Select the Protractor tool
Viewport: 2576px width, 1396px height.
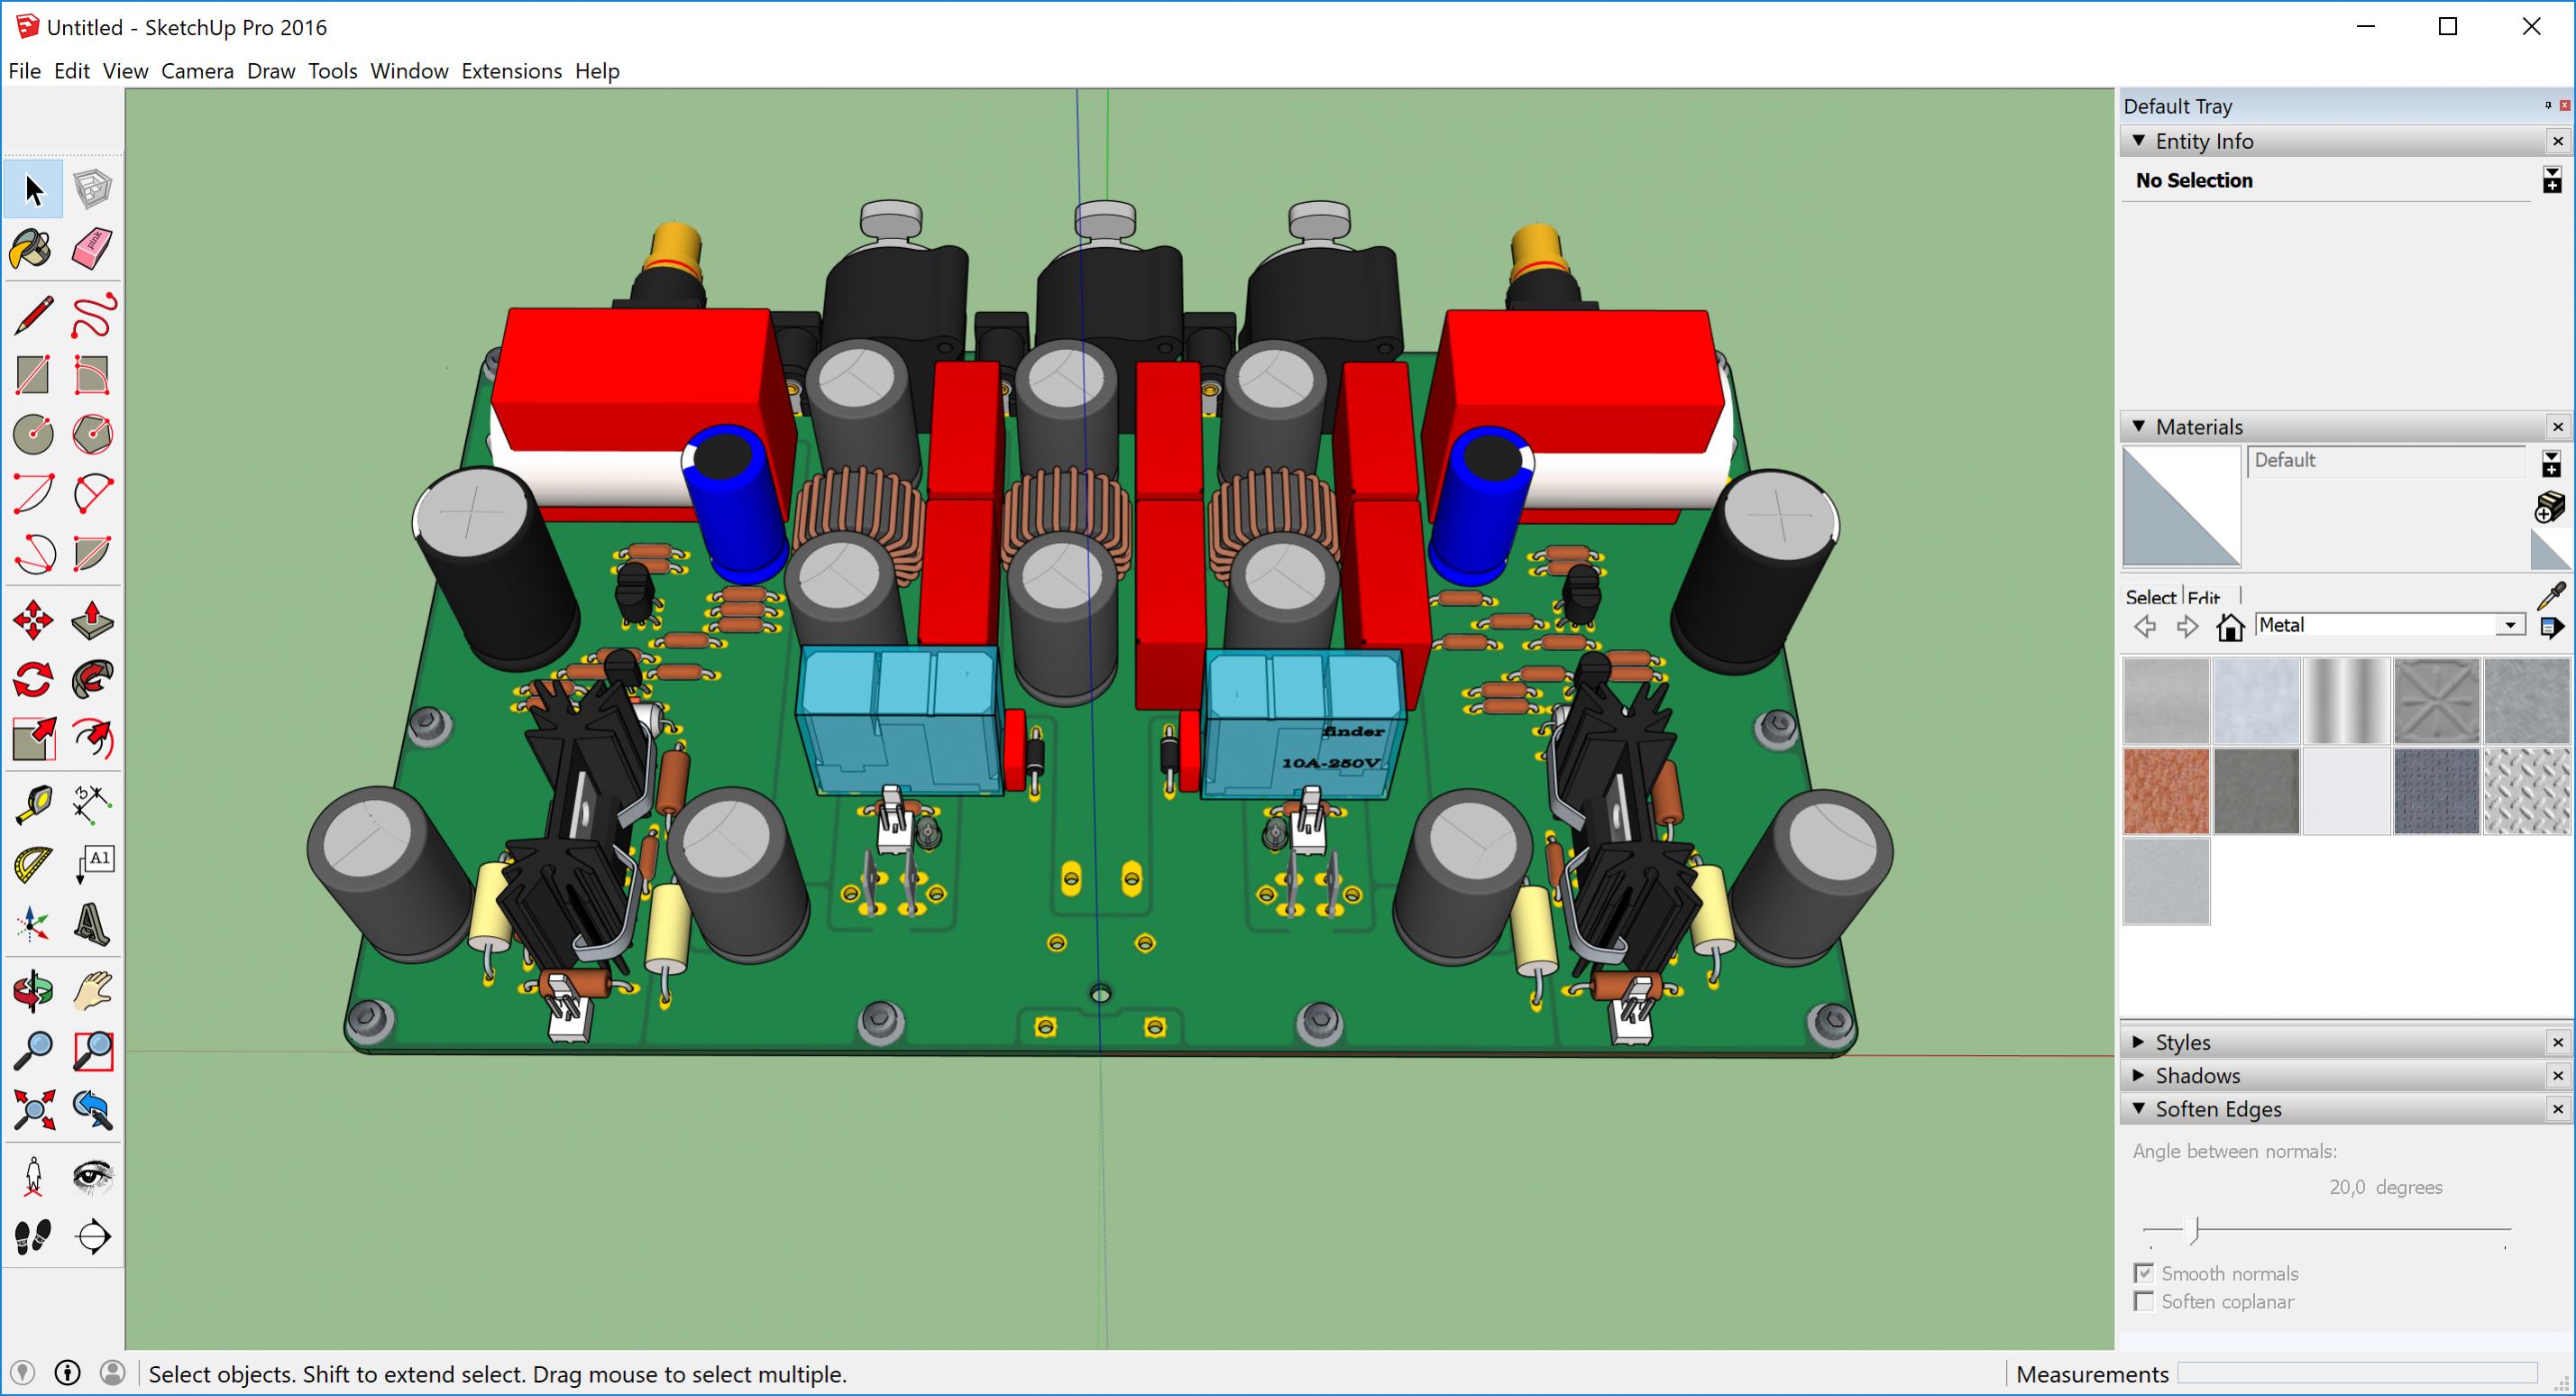click(x=33, y=865)
